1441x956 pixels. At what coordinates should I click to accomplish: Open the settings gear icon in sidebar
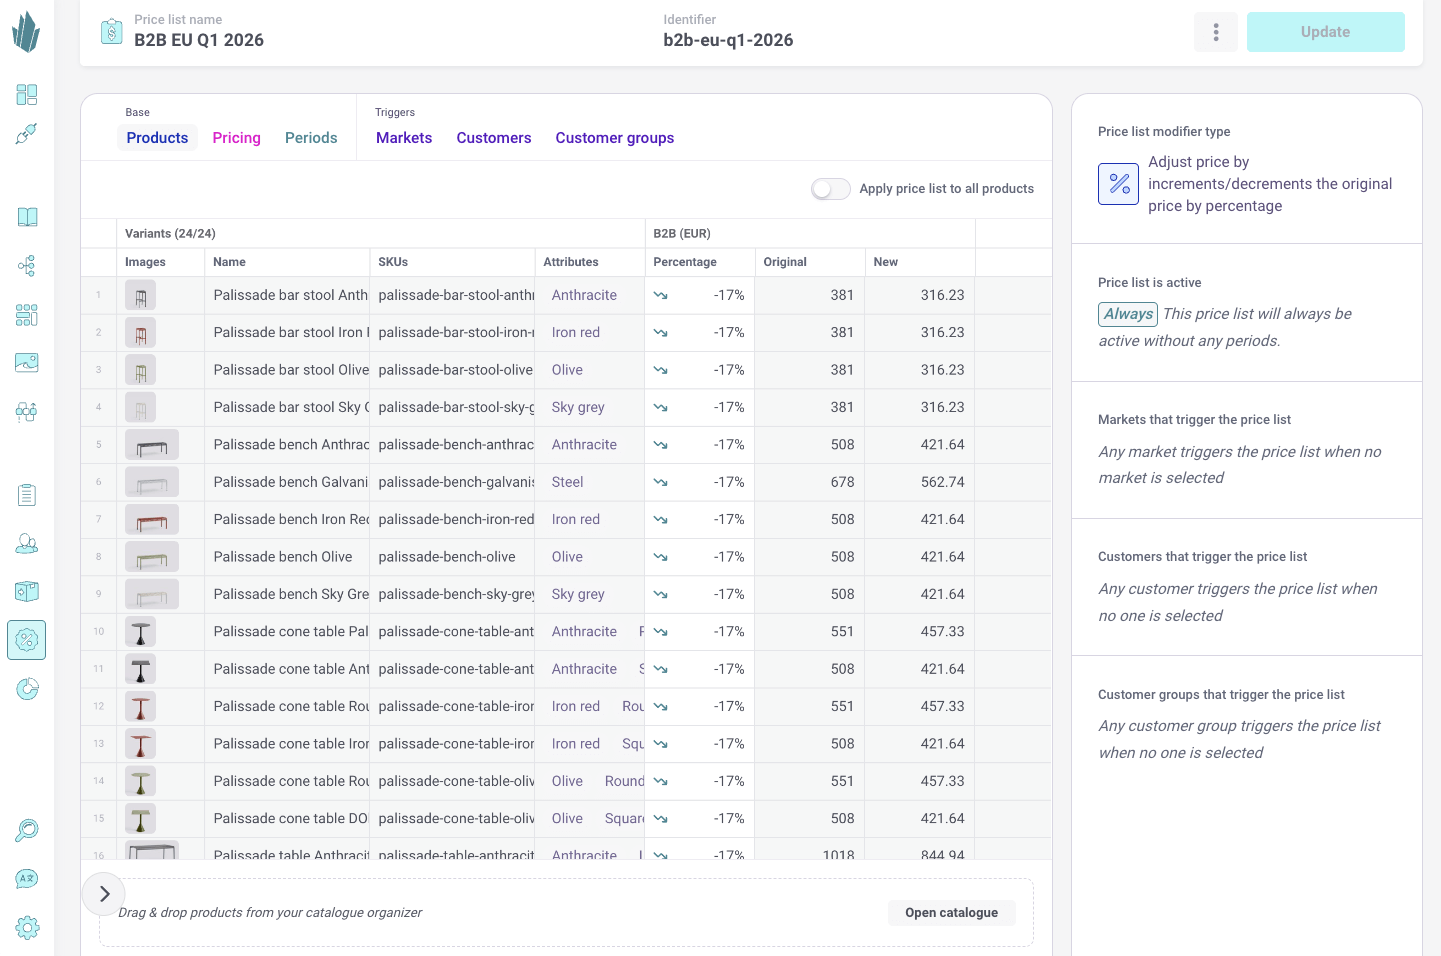(x=27, y=927)
